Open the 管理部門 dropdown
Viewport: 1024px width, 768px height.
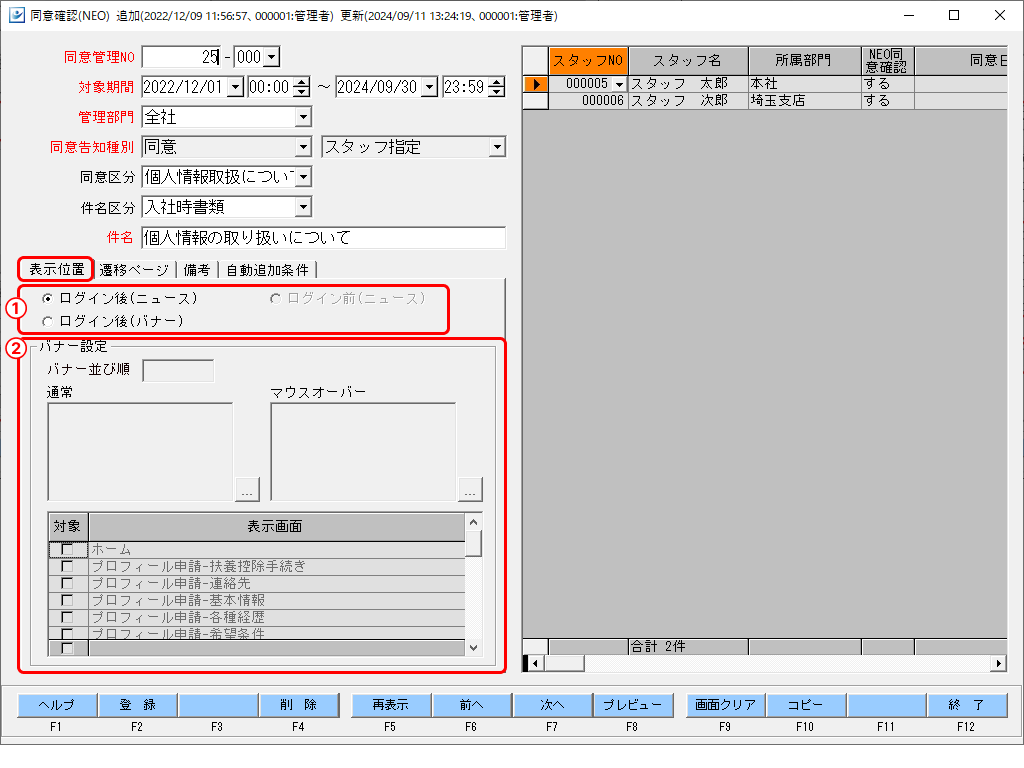(303, 118)
